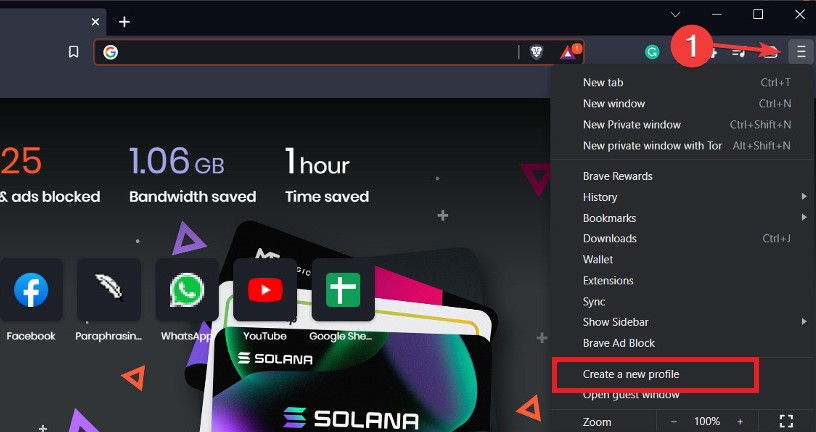Screen dimensions: 816x432
Task: Maximize the browser window
Action: pos(758,15)
